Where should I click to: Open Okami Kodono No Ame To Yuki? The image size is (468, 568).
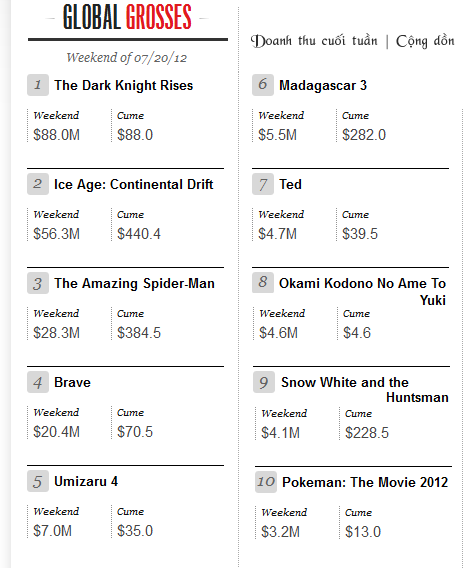(x=362, y=292)
